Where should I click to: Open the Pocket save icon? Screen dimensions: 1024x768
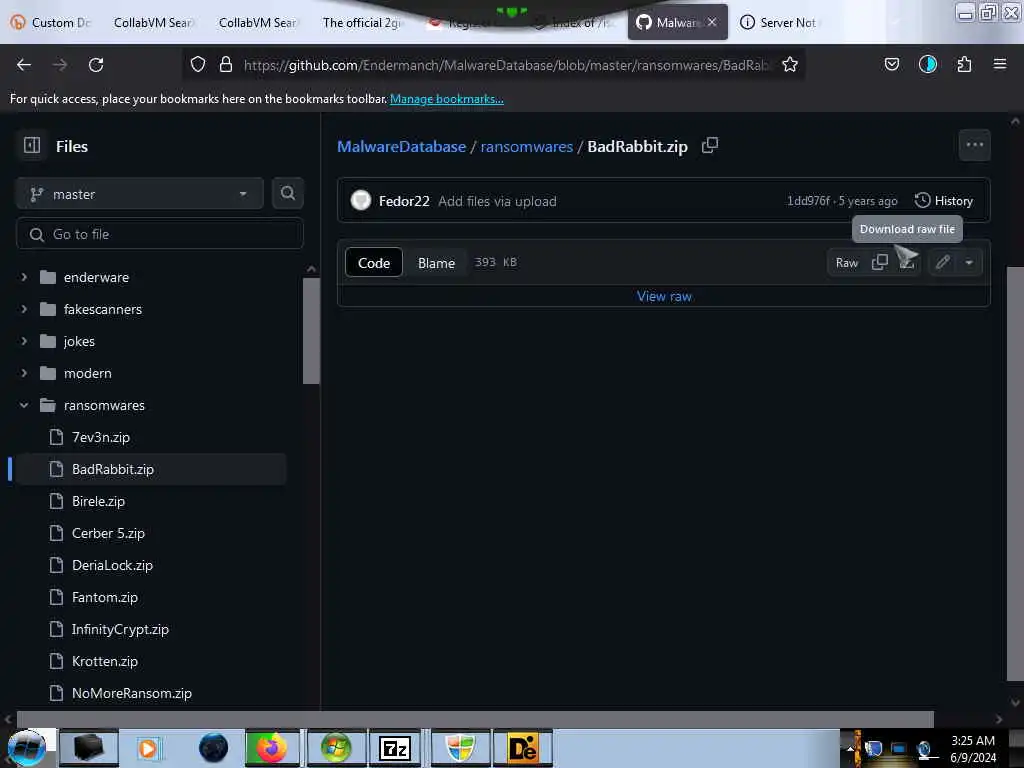(x=891, y=64)
